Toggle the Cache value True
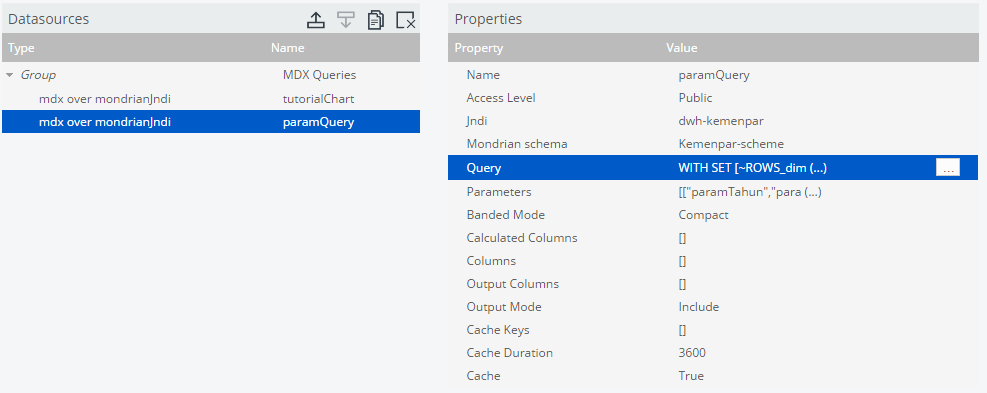987x393 pixels. tap(691, 376)
